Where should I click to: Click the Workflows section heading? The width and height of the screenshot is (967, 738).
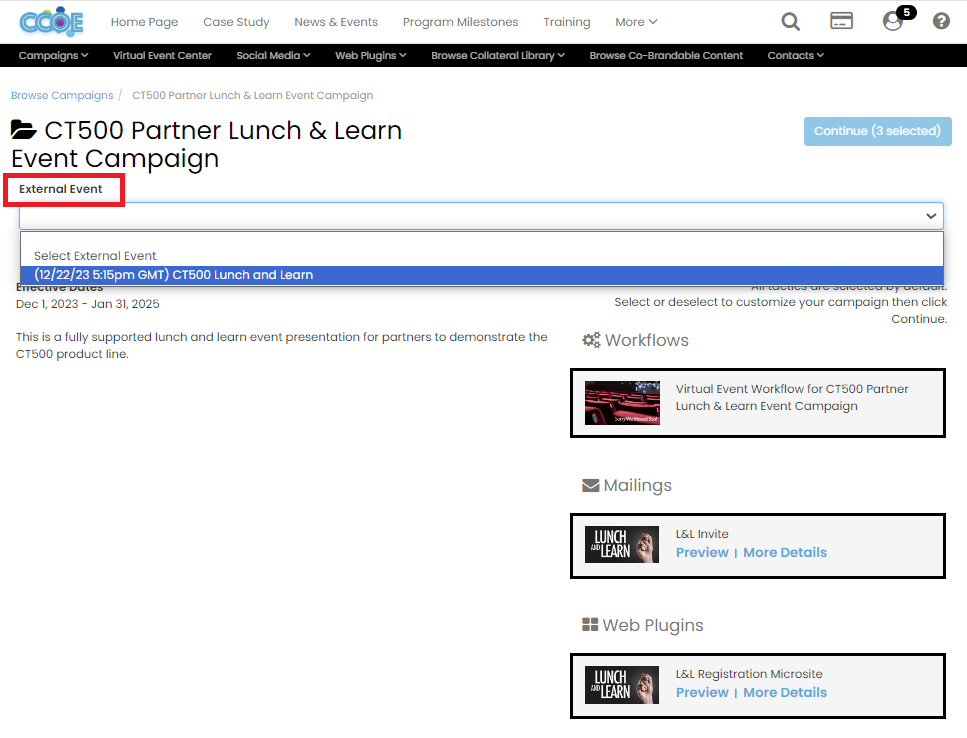pyautogui.click(x=646, y=340)
